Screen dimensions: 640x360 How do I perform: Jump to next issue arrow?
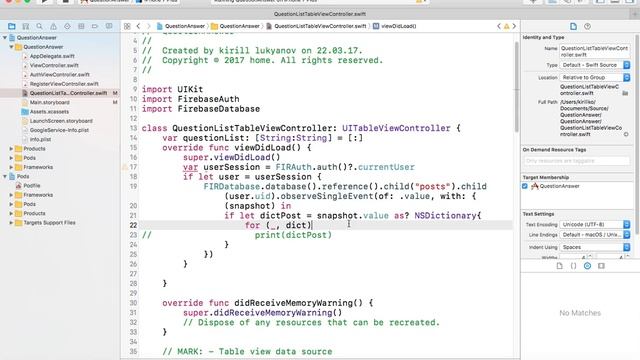514,26
